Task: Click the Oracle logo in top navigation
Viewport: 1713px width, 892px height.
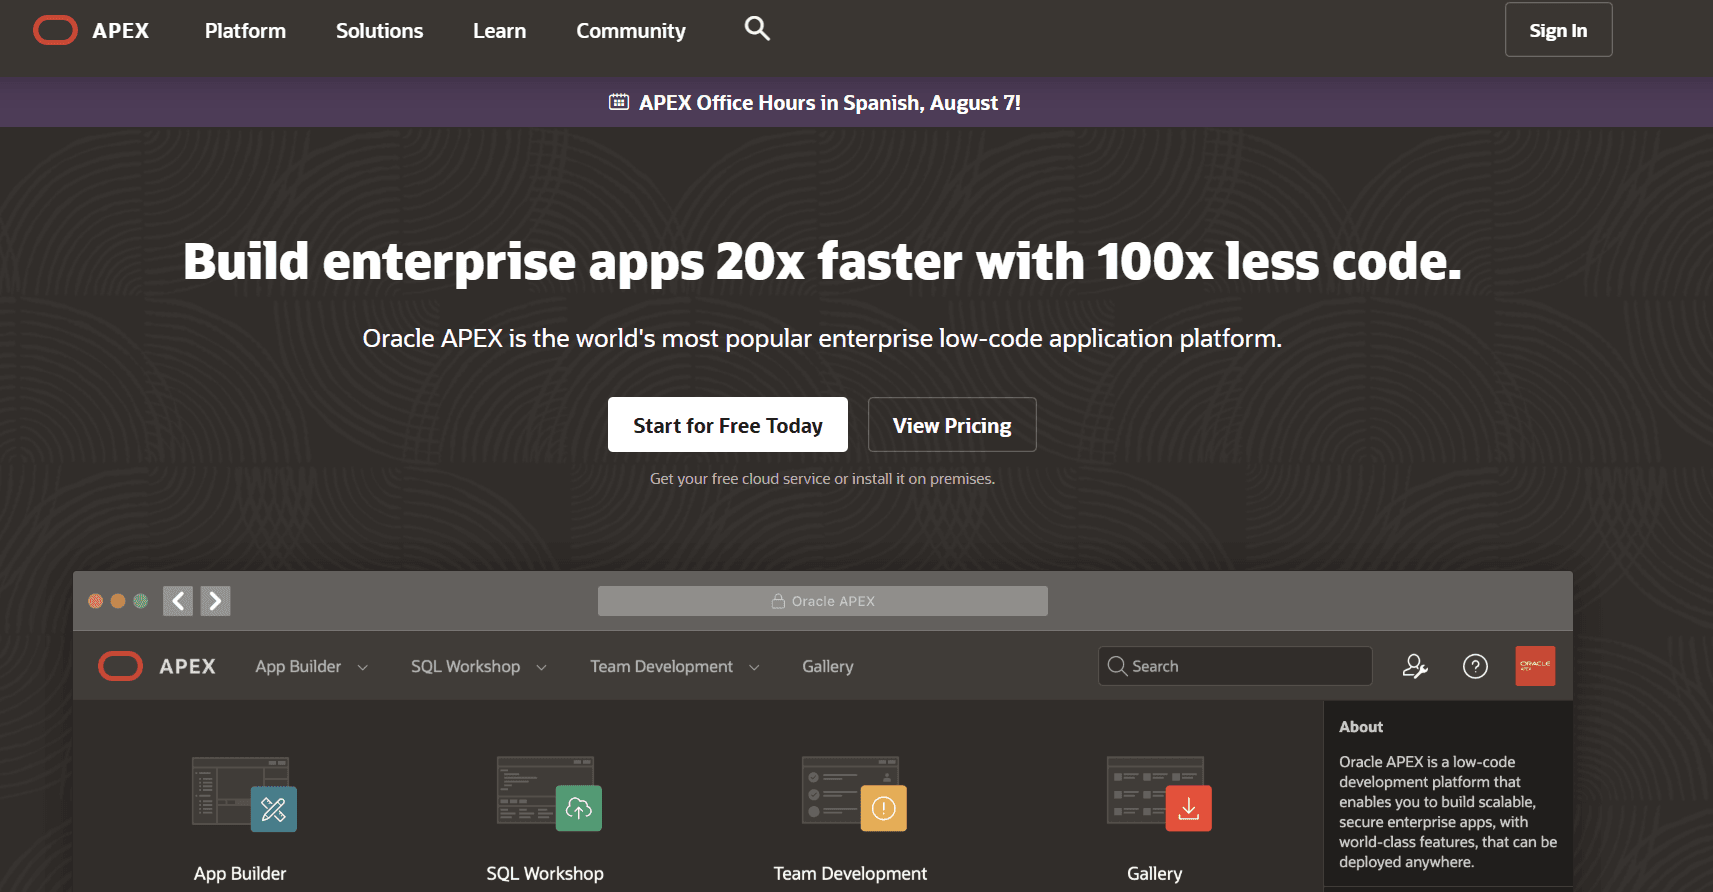Action: (x=55, y=31)
